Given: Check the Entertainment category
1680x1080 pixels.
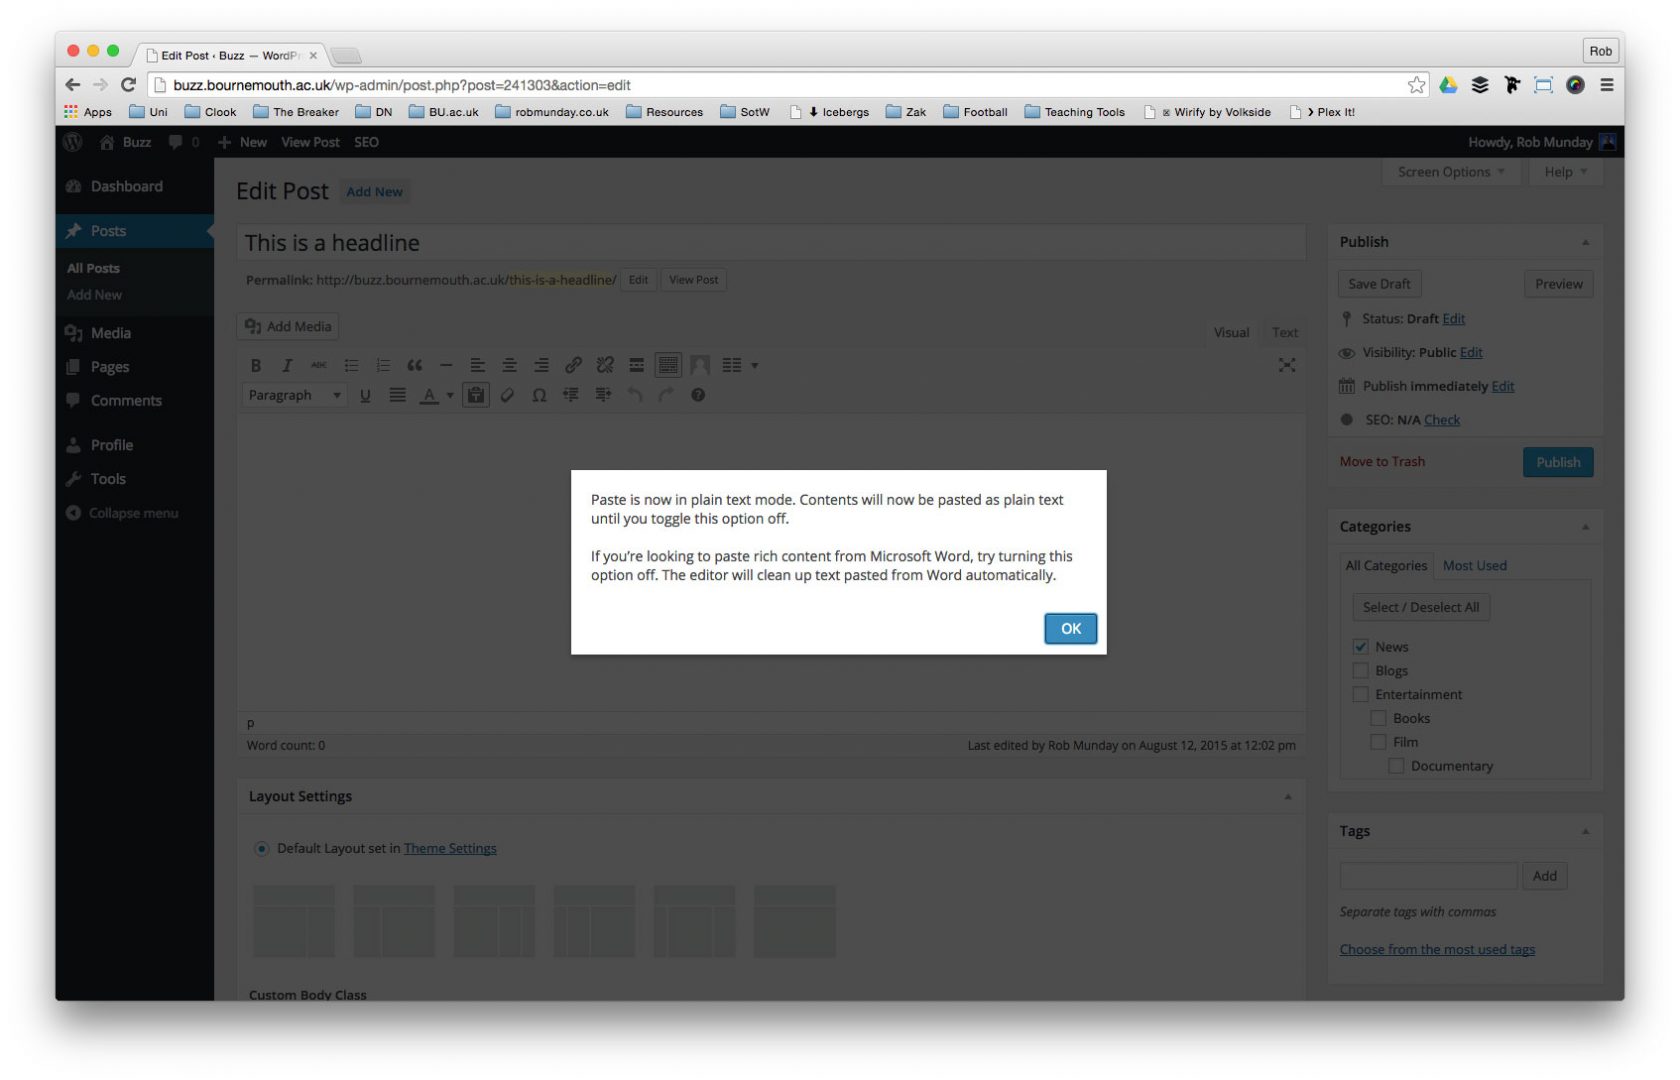Looking at the screenshot, I should [x=1360, y=694].
